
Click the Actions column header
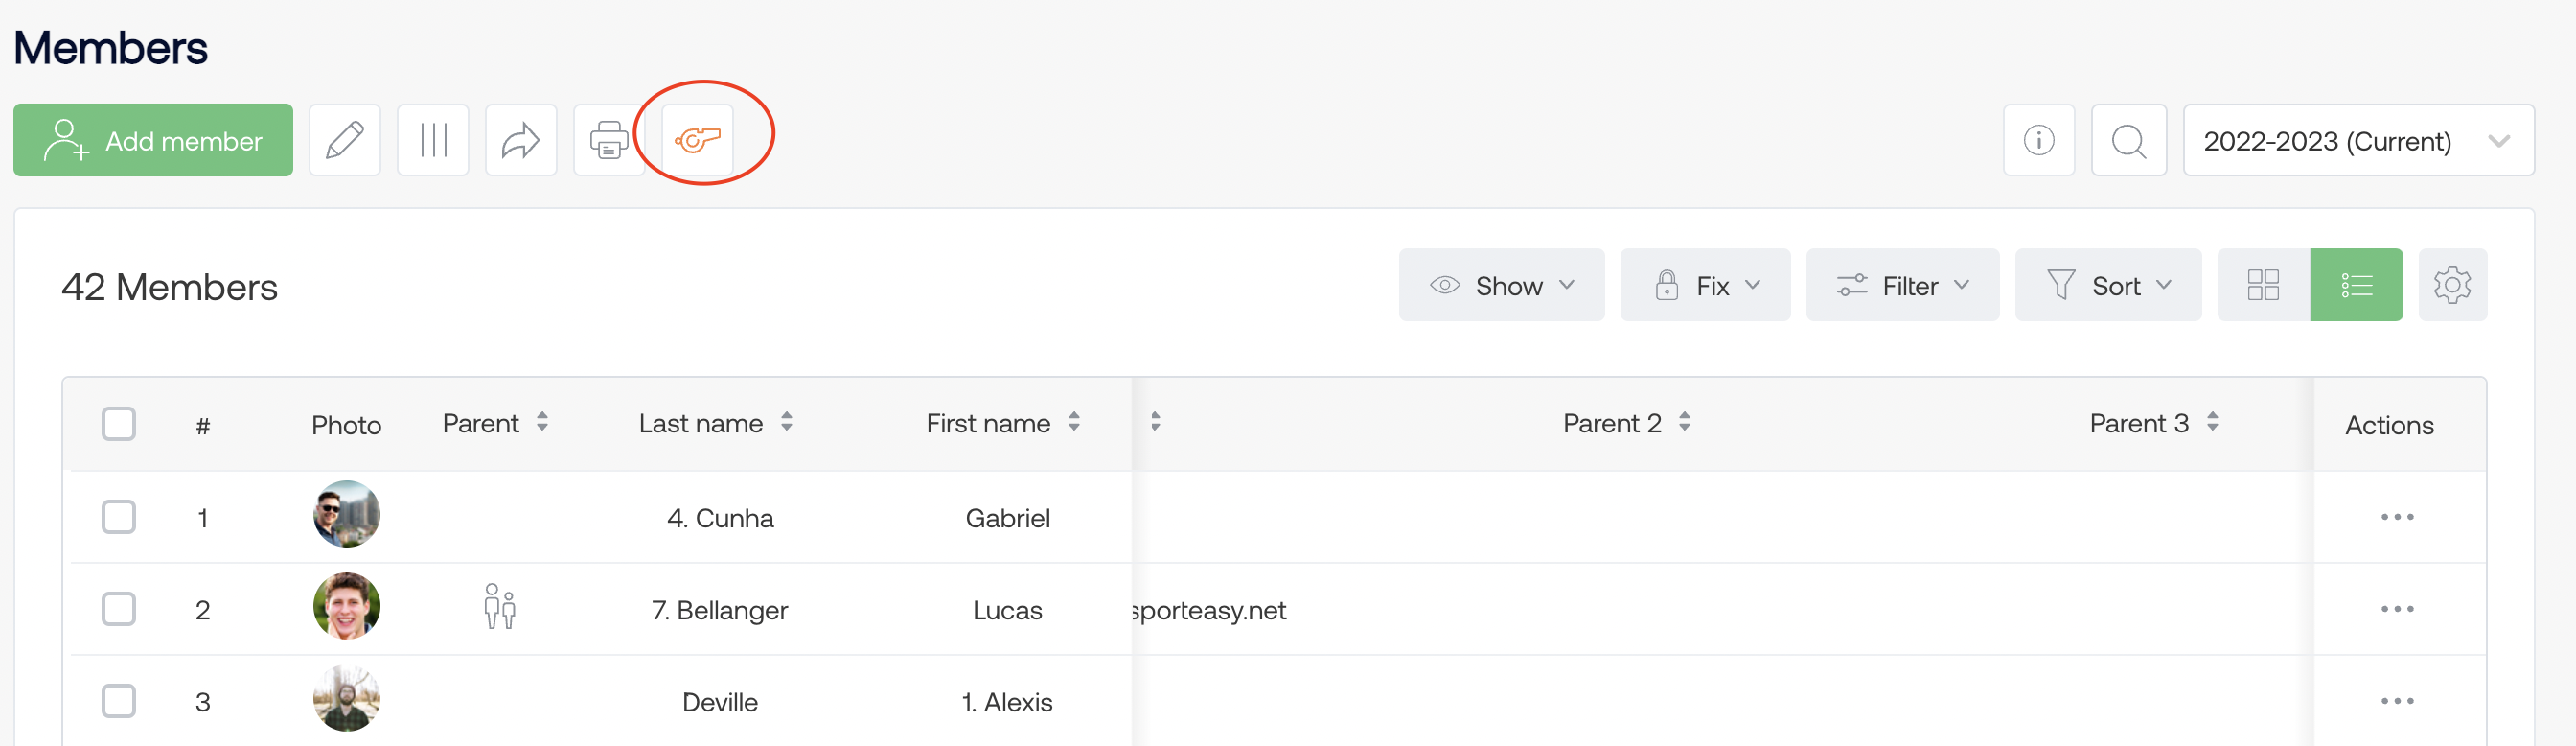(x=2389, y=425)
